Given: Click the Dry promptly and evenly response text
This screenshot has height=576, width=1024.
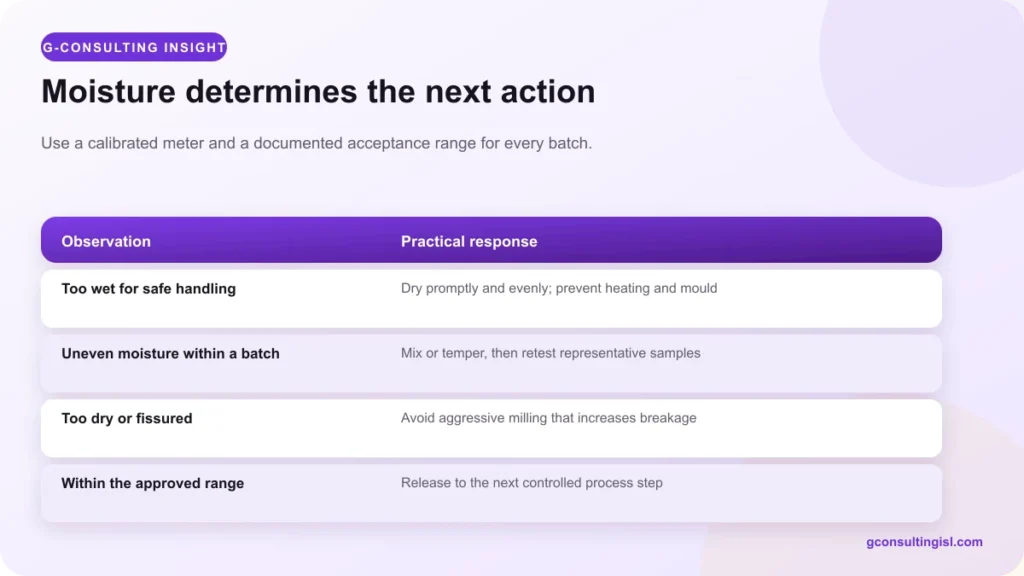Looking at the screenshot, I should pyautogui.click(x=559, y=289).
